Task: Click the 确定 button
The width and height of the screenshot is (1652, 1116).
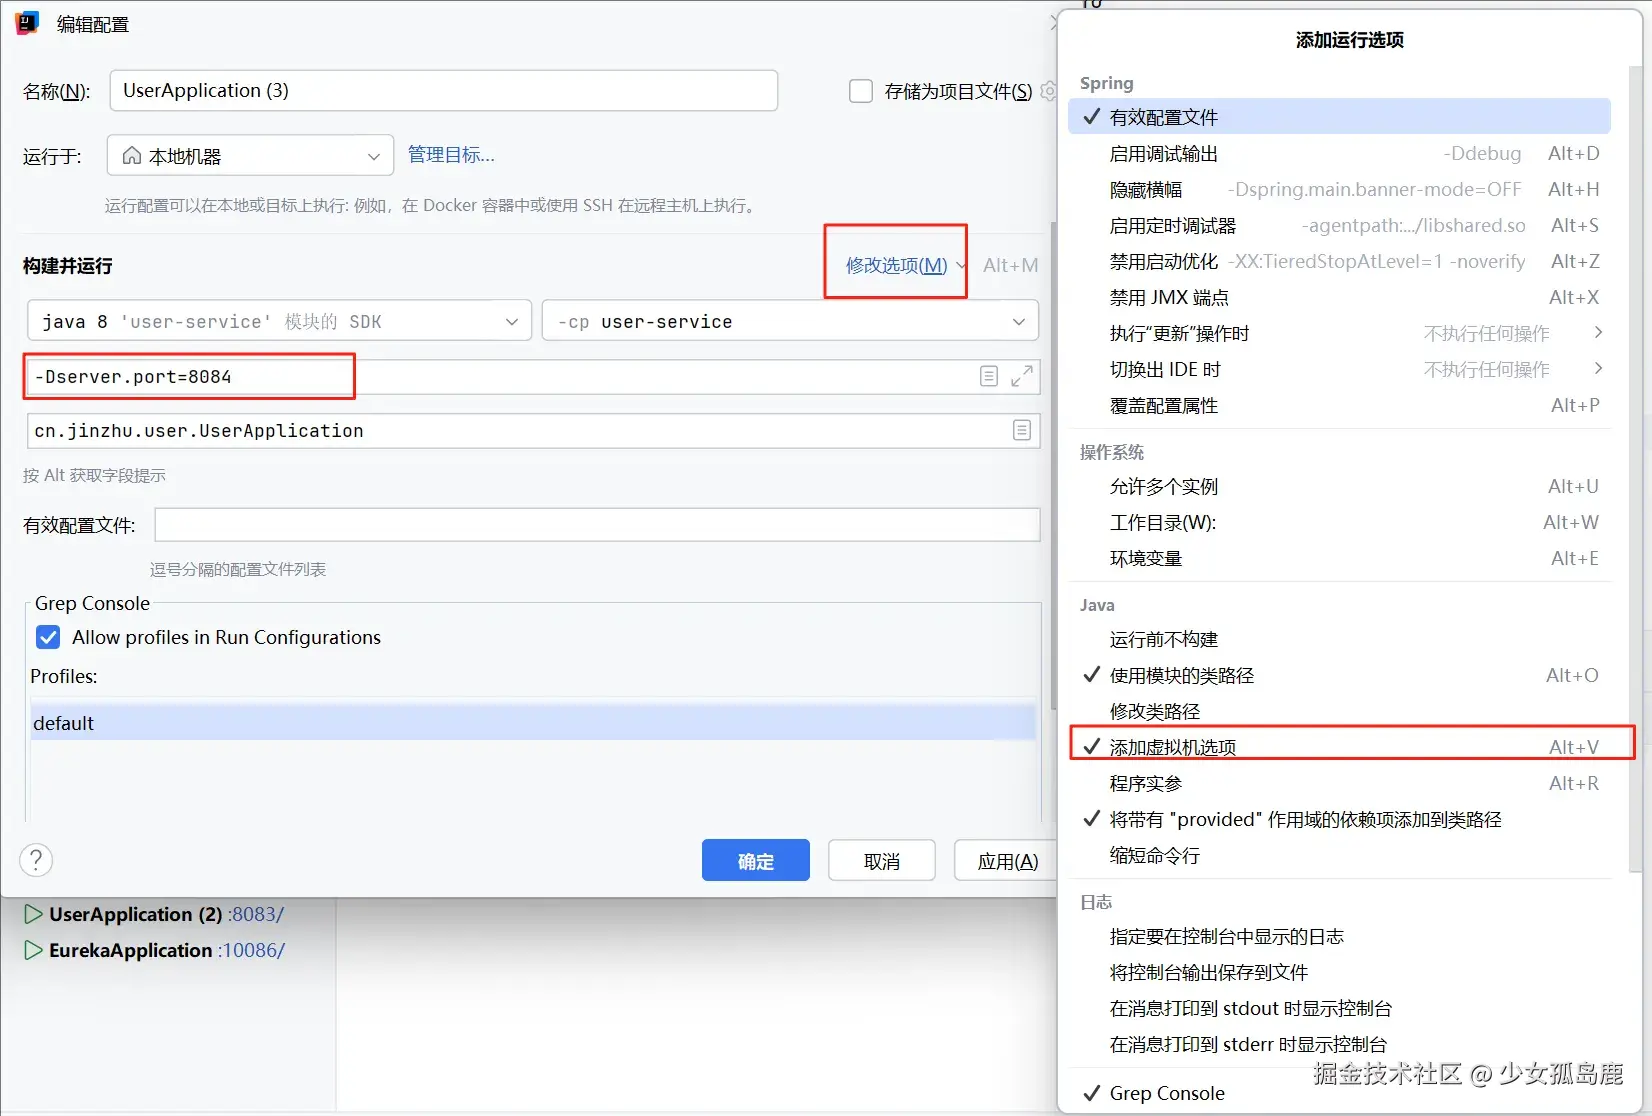Action: click(x=755, y=860)
